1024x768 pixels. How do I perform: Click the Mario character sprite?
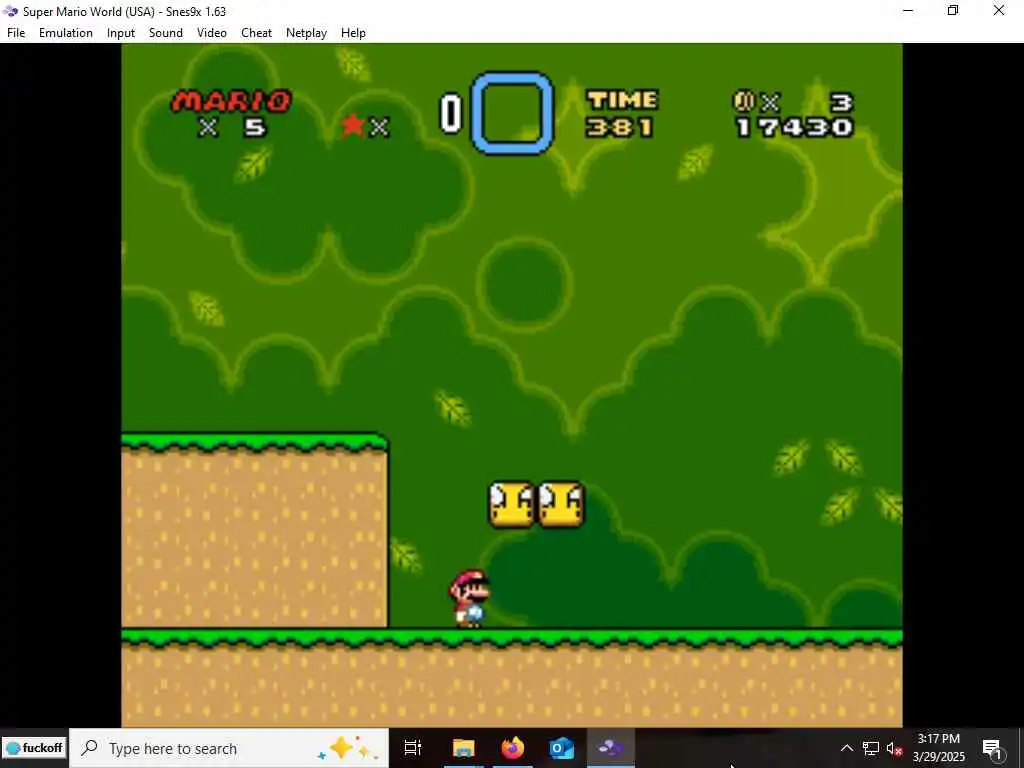(470, 598)
